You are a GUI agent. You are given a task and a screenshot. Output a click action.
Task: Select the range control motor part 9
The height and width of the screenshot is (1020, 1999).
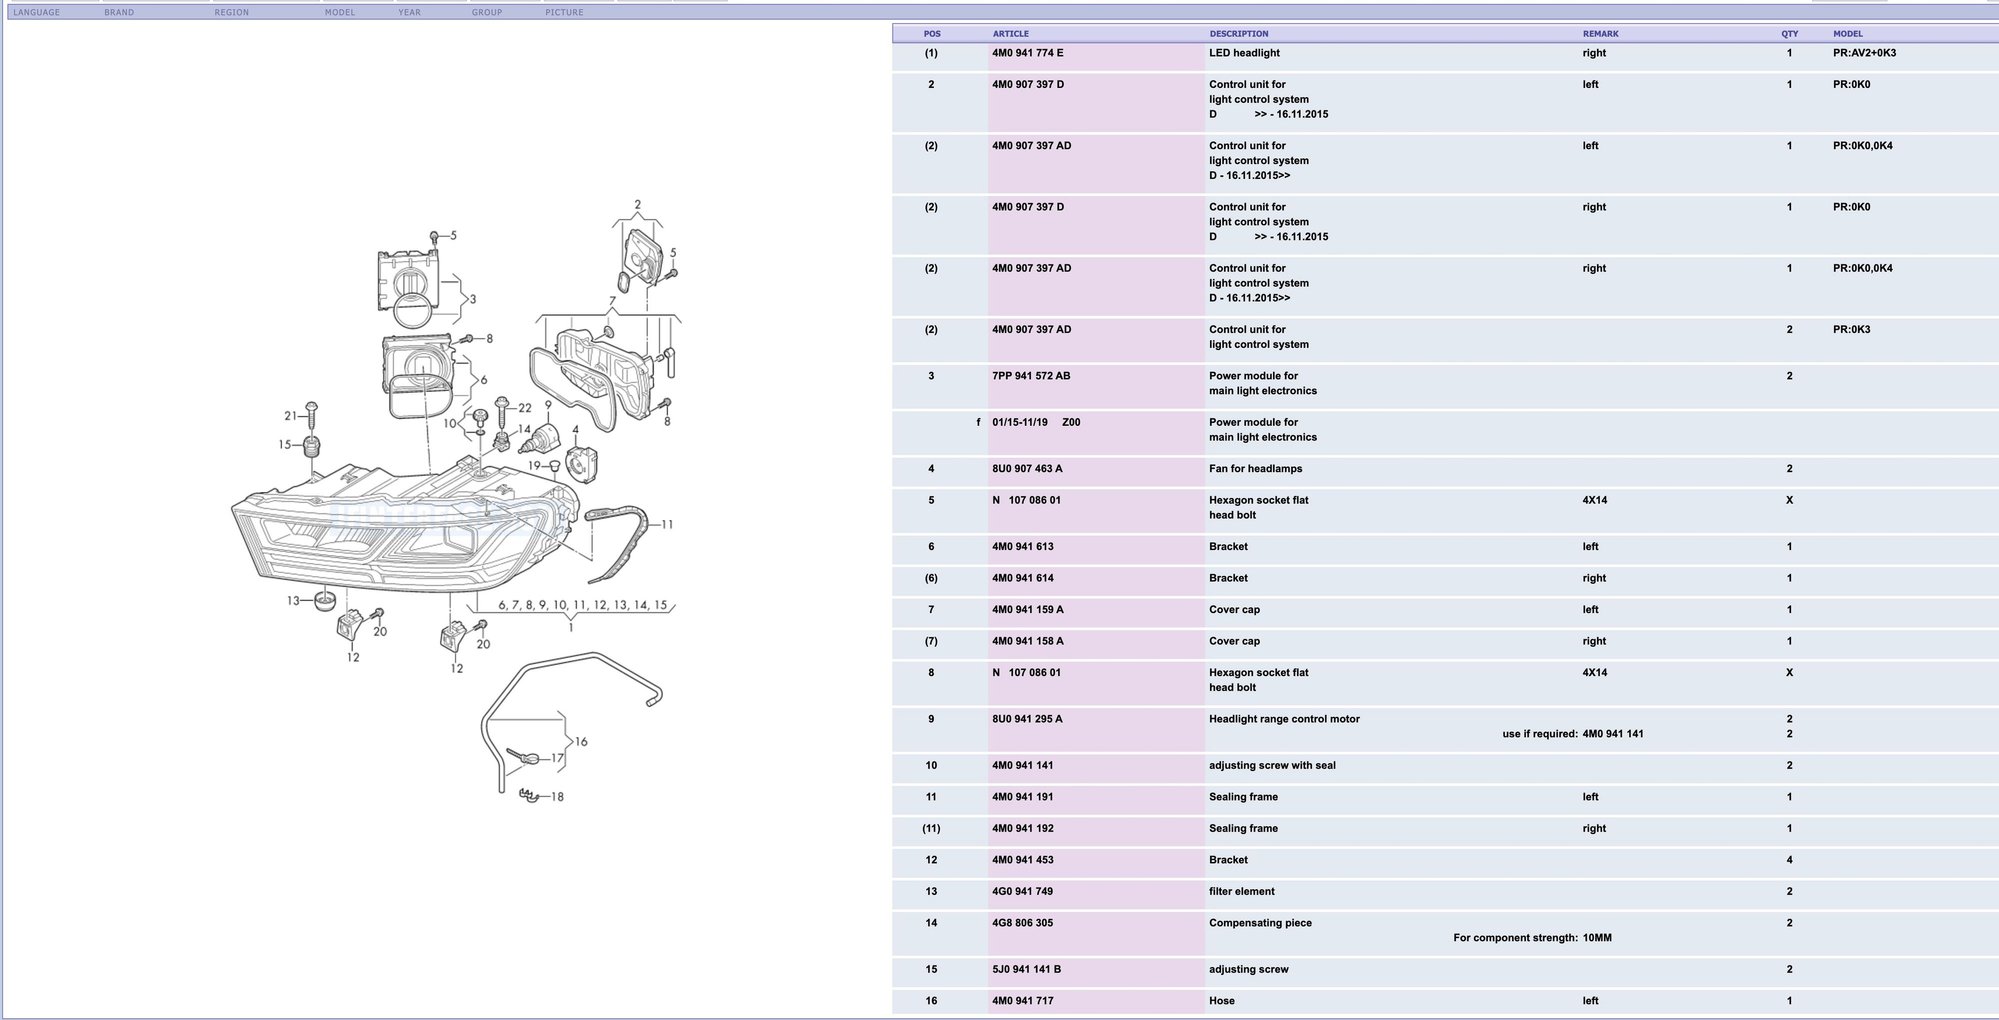point(545,437)
